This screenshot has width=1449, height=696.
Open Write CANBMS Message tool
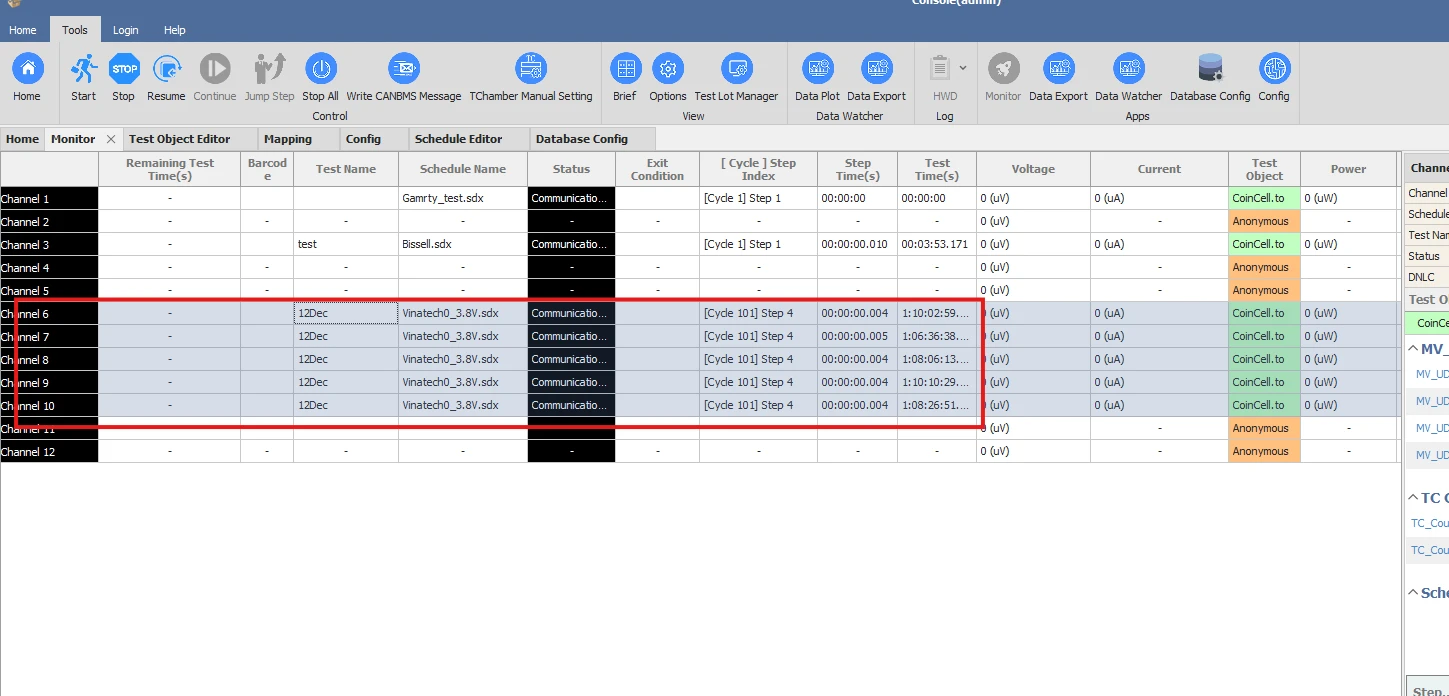coord(404,69)
